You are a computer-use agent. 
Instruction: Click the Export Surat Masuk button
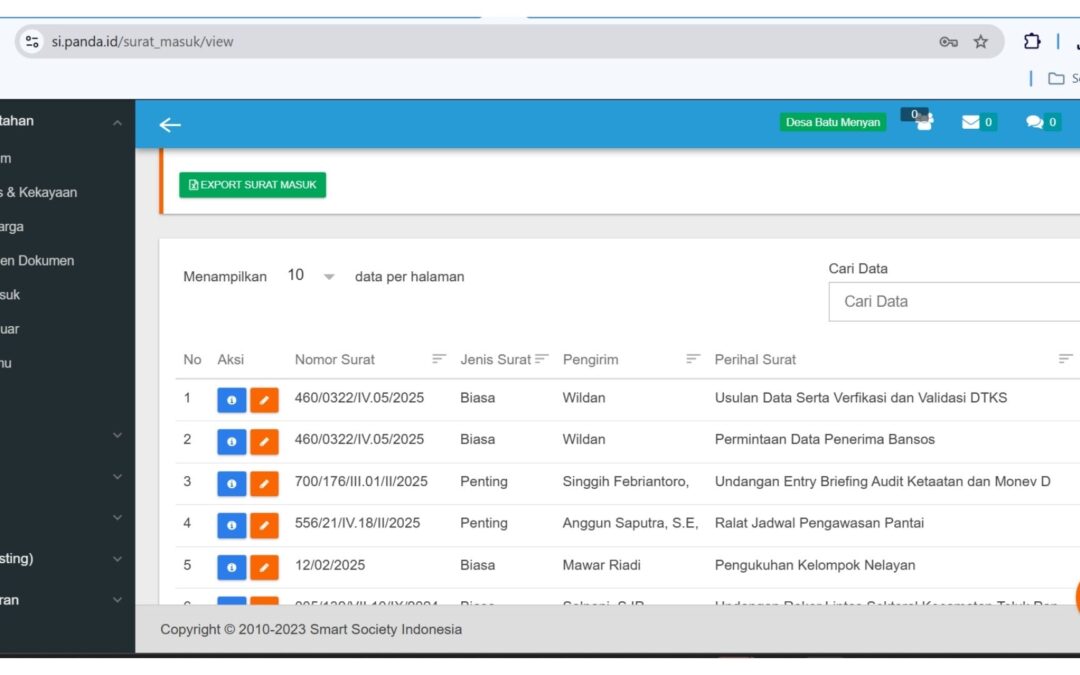pos(252,185)
